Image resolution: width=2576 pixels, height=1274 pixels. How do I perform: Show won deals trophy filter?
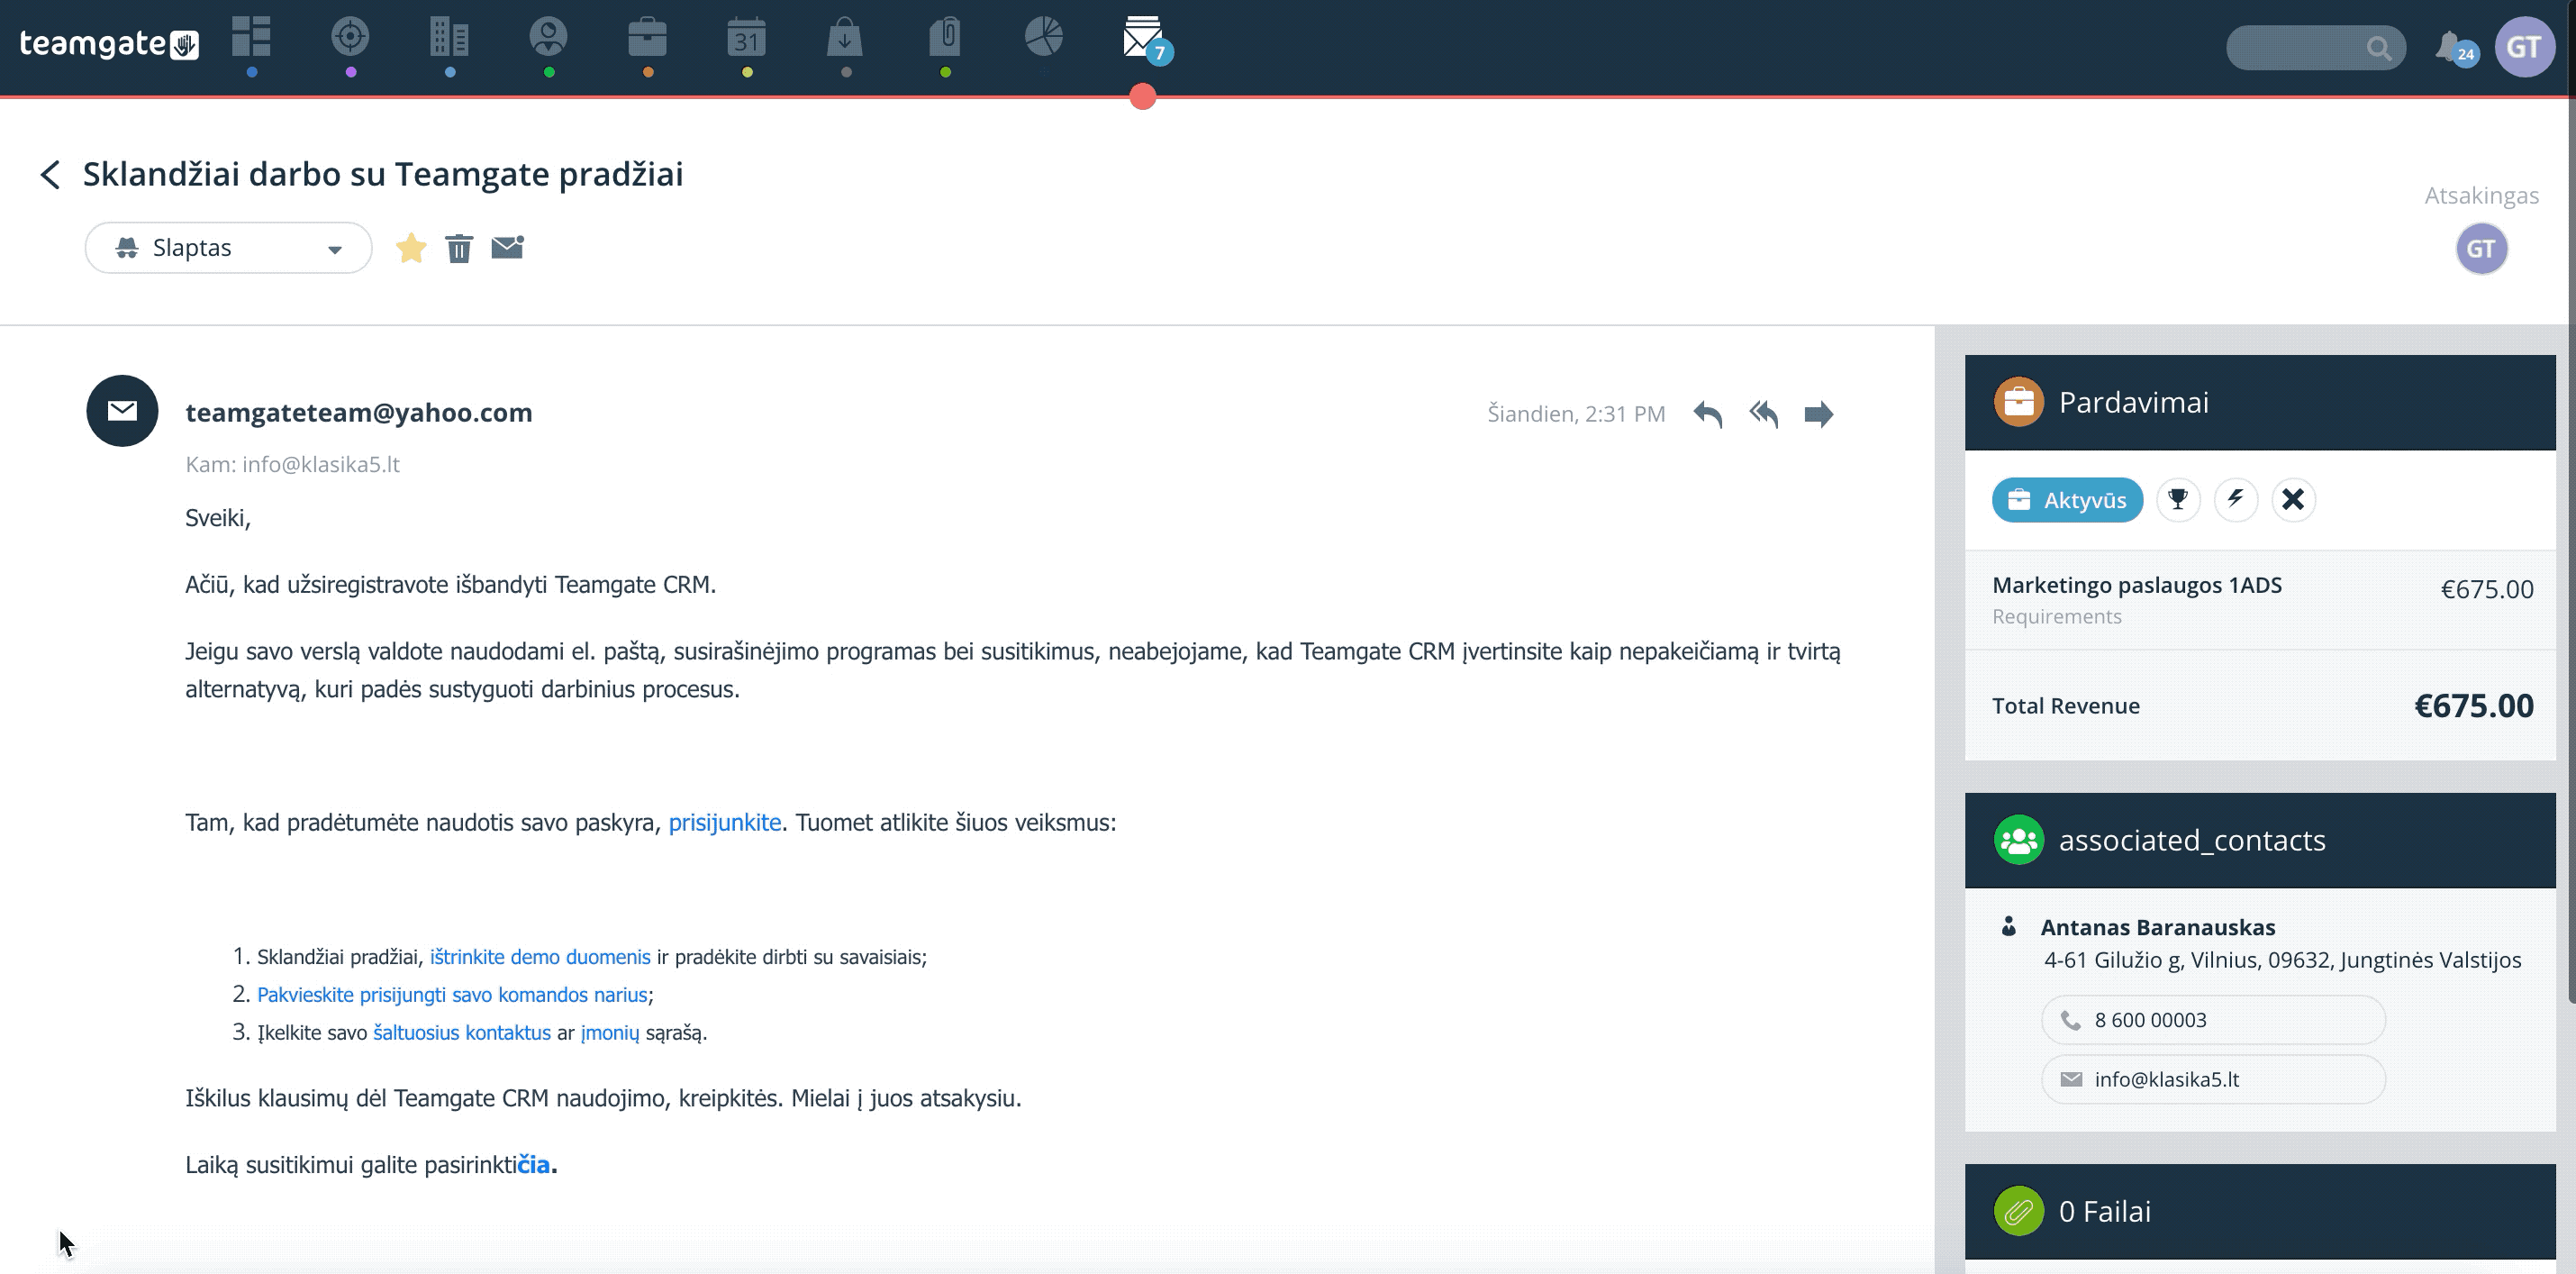2178,499
